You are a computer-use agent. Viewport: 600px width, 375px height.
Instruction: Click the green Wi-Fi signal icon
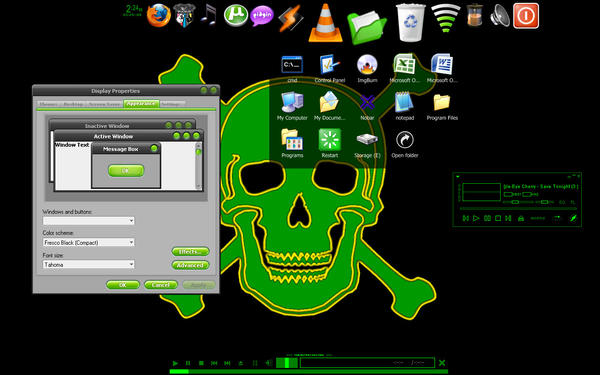445,18
